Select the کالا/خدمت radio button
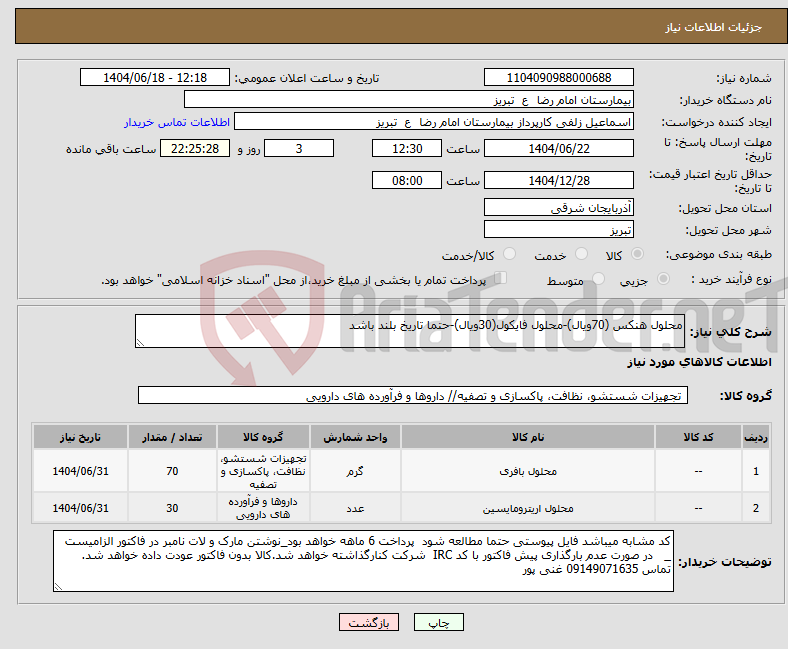The height and width of the screenshot is (649, 788). [x=510, y=254]
